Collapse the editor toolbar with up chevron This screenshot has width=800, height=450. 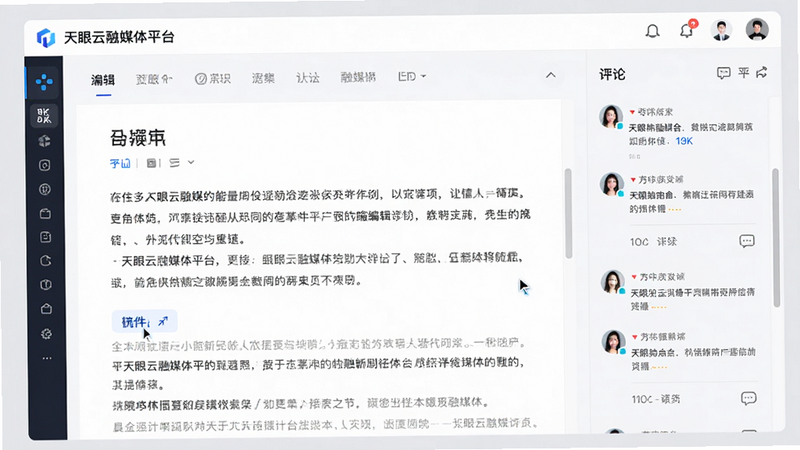click(551, 76)
